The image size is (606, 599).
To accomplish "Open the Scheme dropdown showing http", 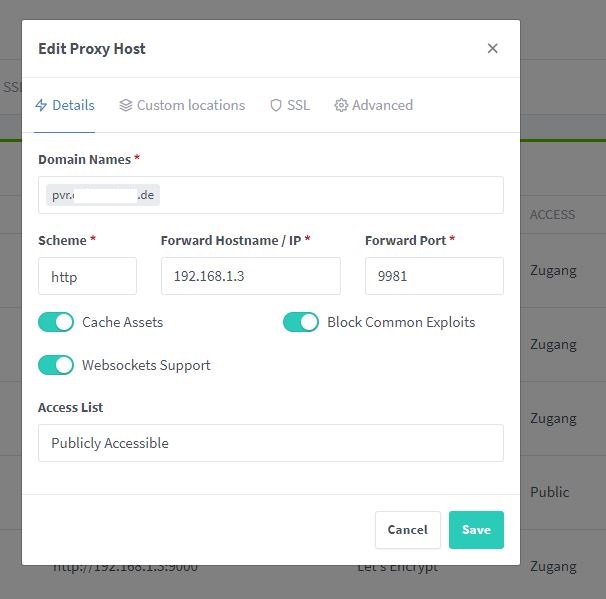I will pyautogui.click(x=87, y=276).
